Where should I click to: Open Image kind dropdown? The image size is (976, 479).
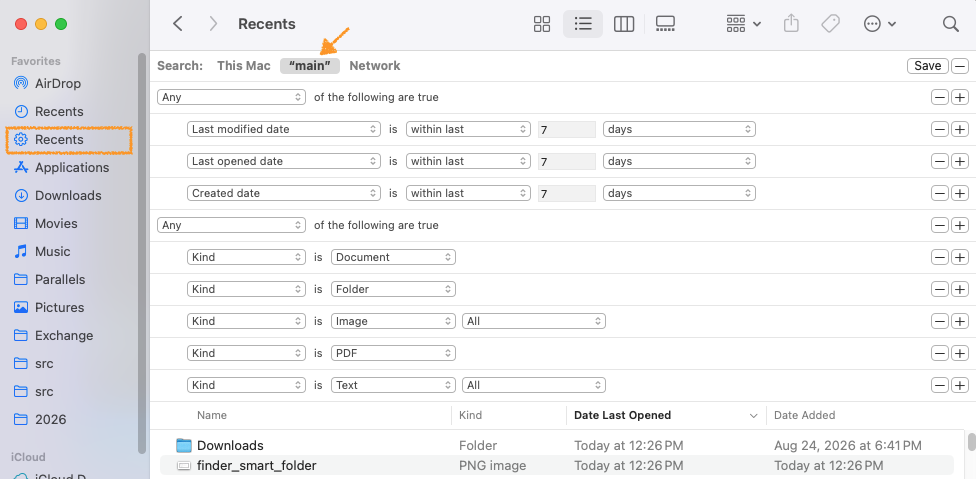click(393, 322)
